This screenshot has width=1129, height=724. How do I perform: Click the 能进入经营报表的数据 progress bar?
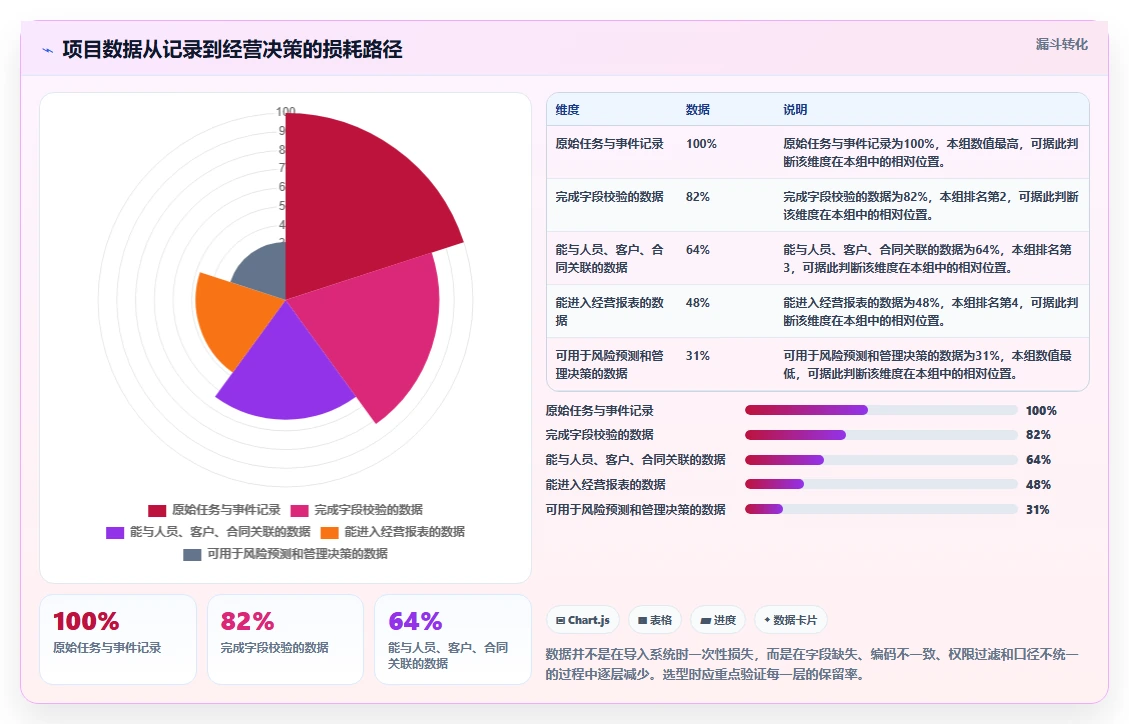pos(881,484)
